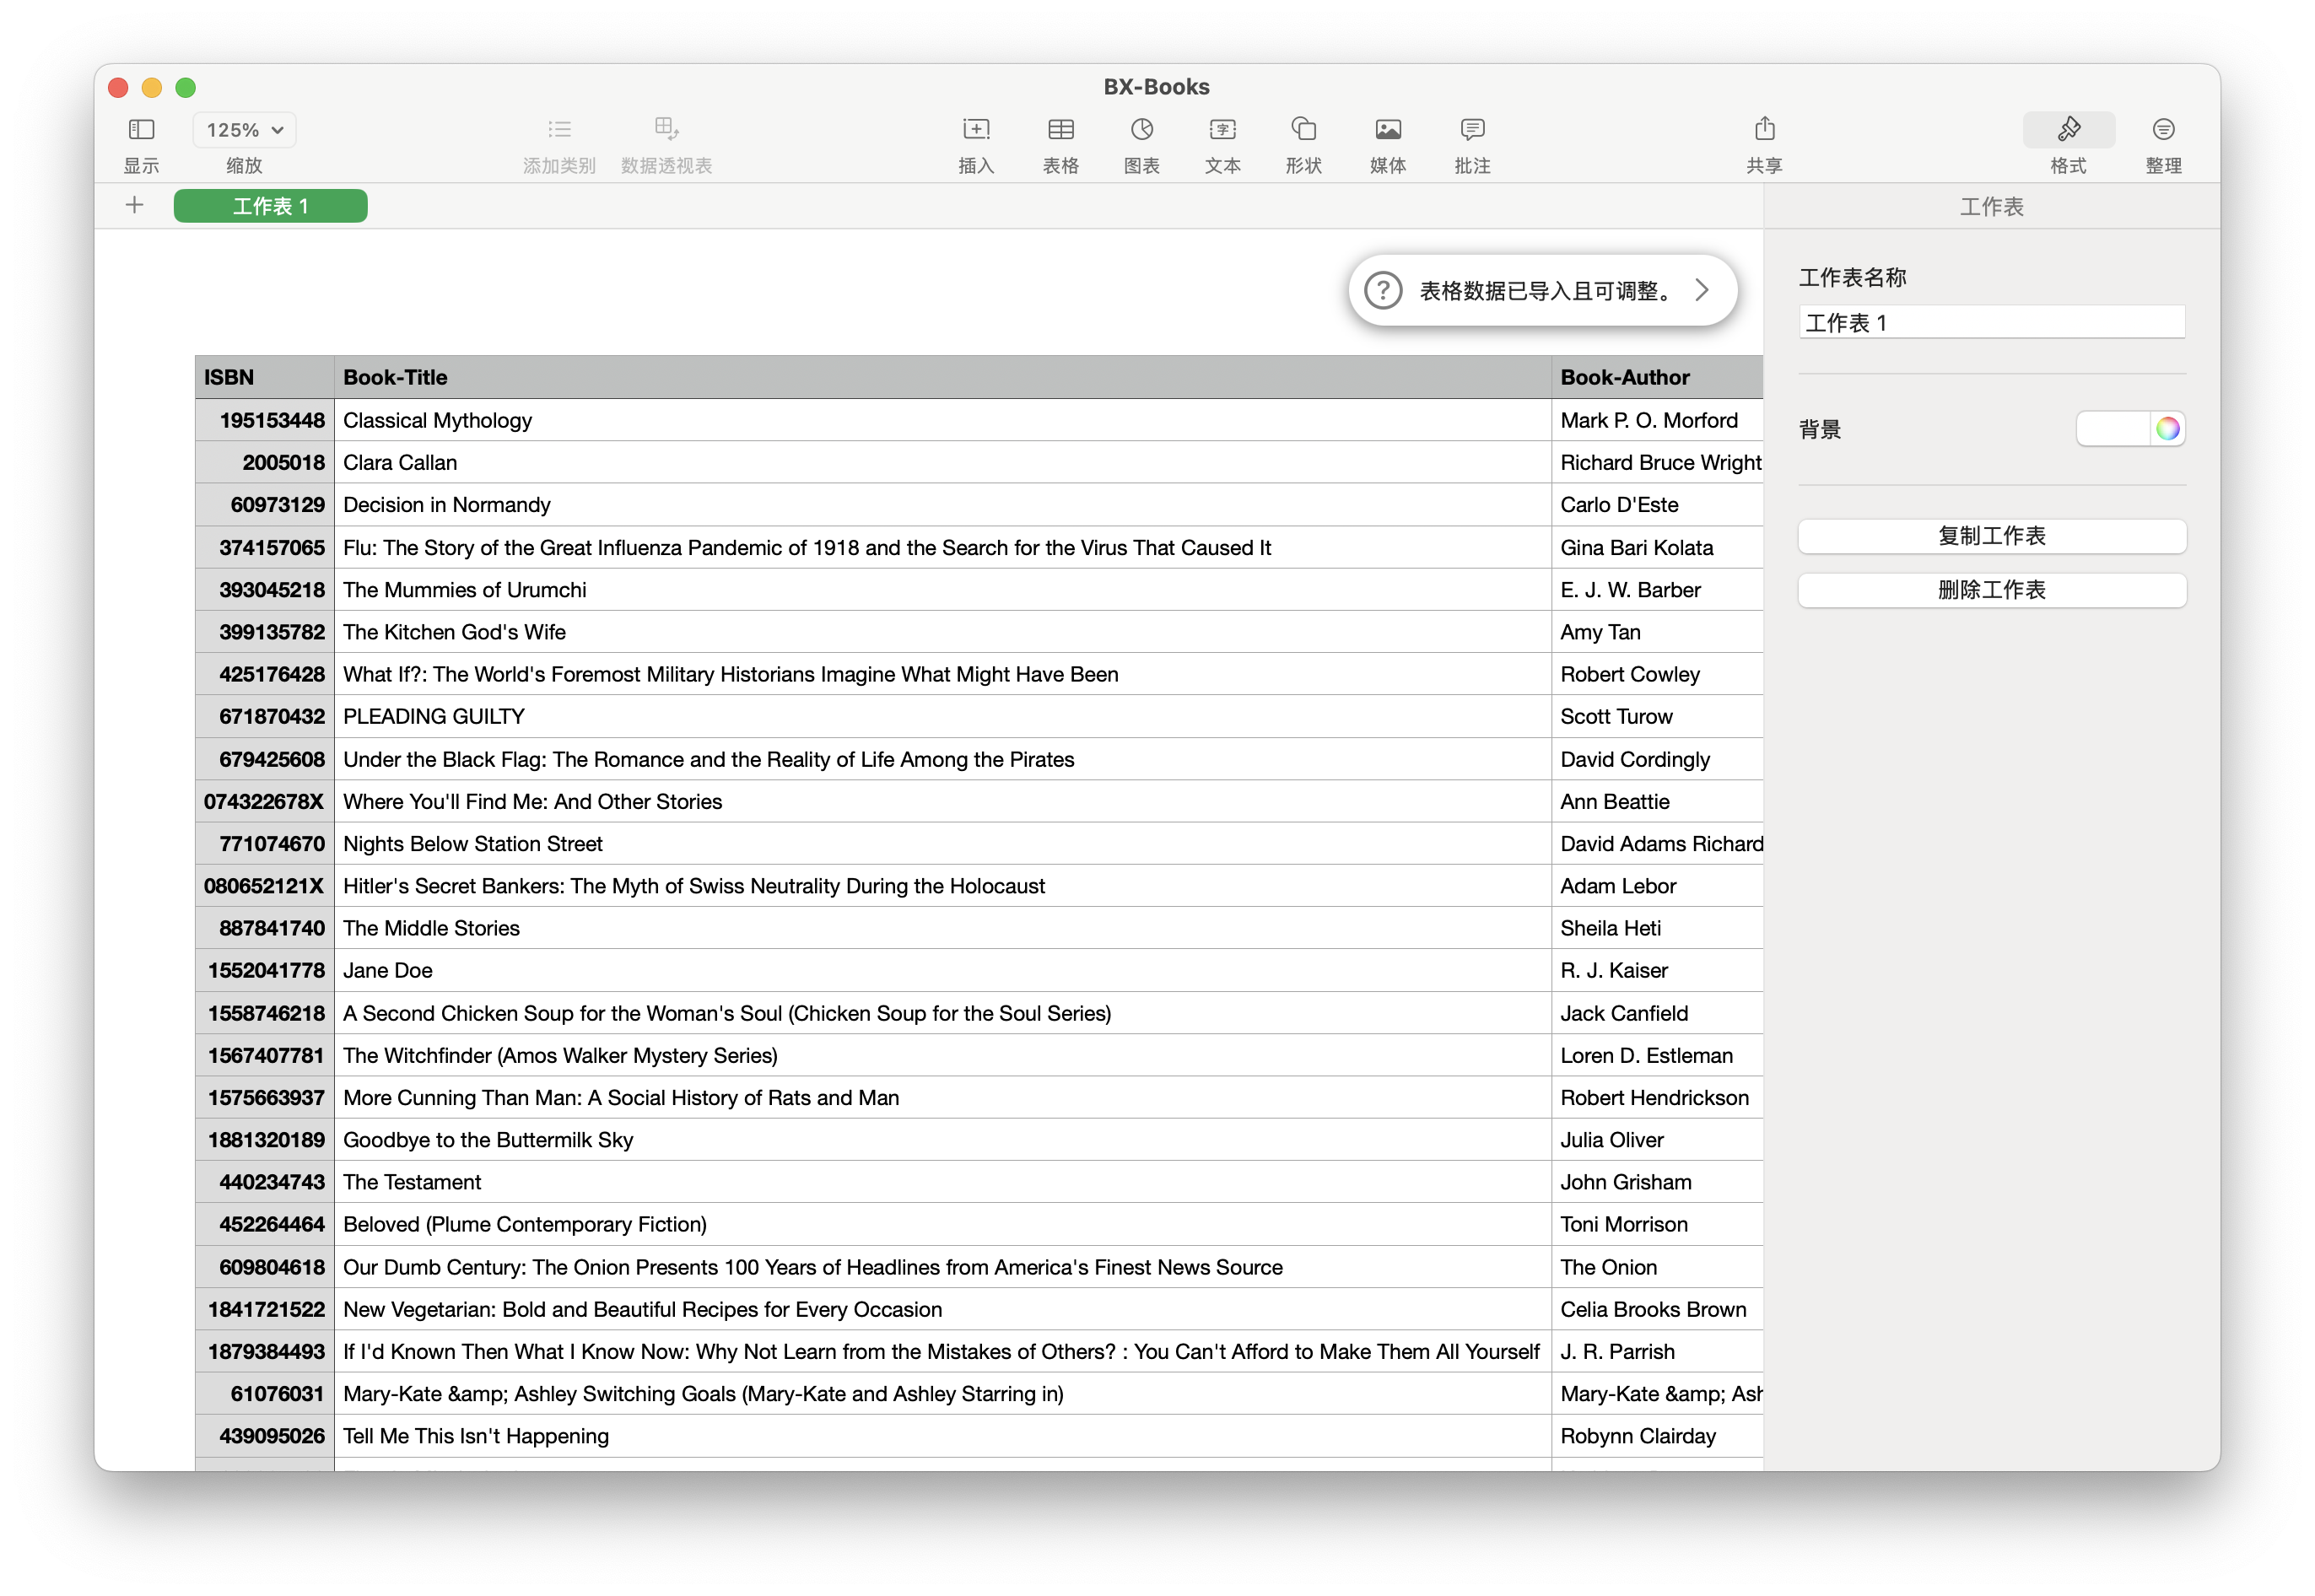Image resolution: width=2315 pixels, height=1596 pixels.
Task: Add a Comment (批注) via toolbar icon
Action: (x=1472, y=130)
